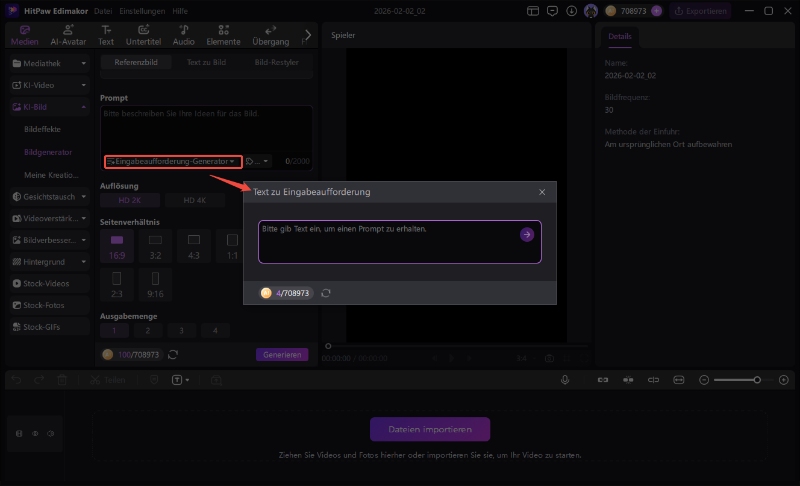Click the microphone voiceover icon in timeline toolbar
The height and width of the screenshot is (486, 800).
[x=565, y=380]
